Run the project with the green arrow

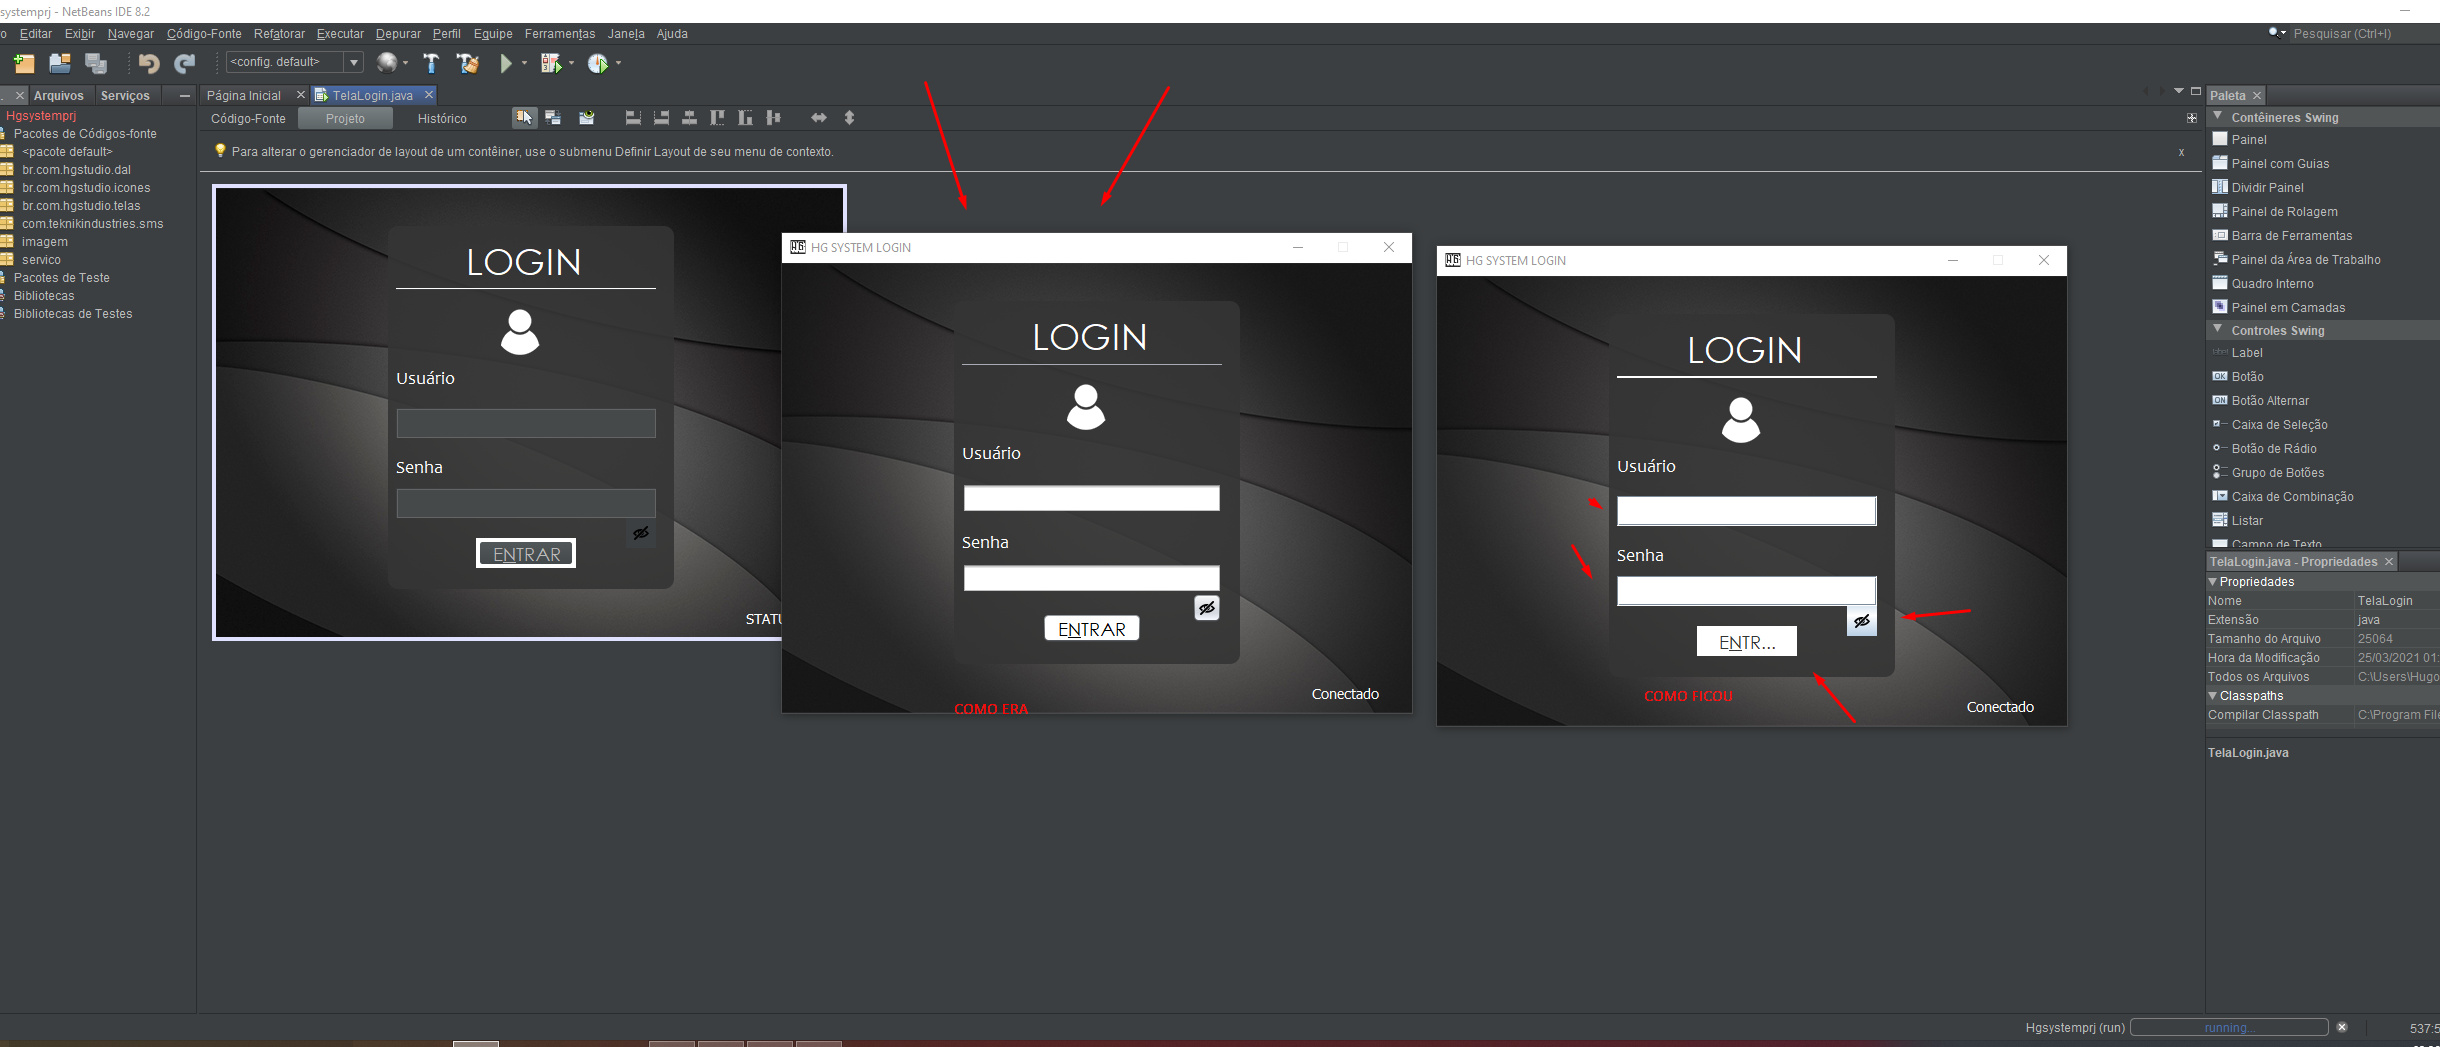tap(505, 63)
